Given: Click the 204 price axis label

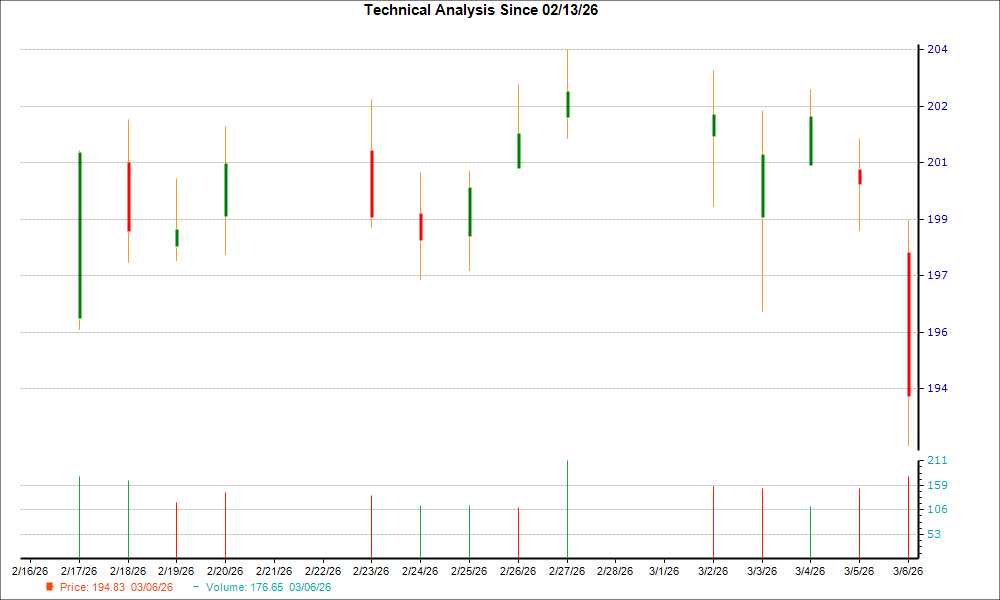Looking at the screenshot, I should coord(937,50).
